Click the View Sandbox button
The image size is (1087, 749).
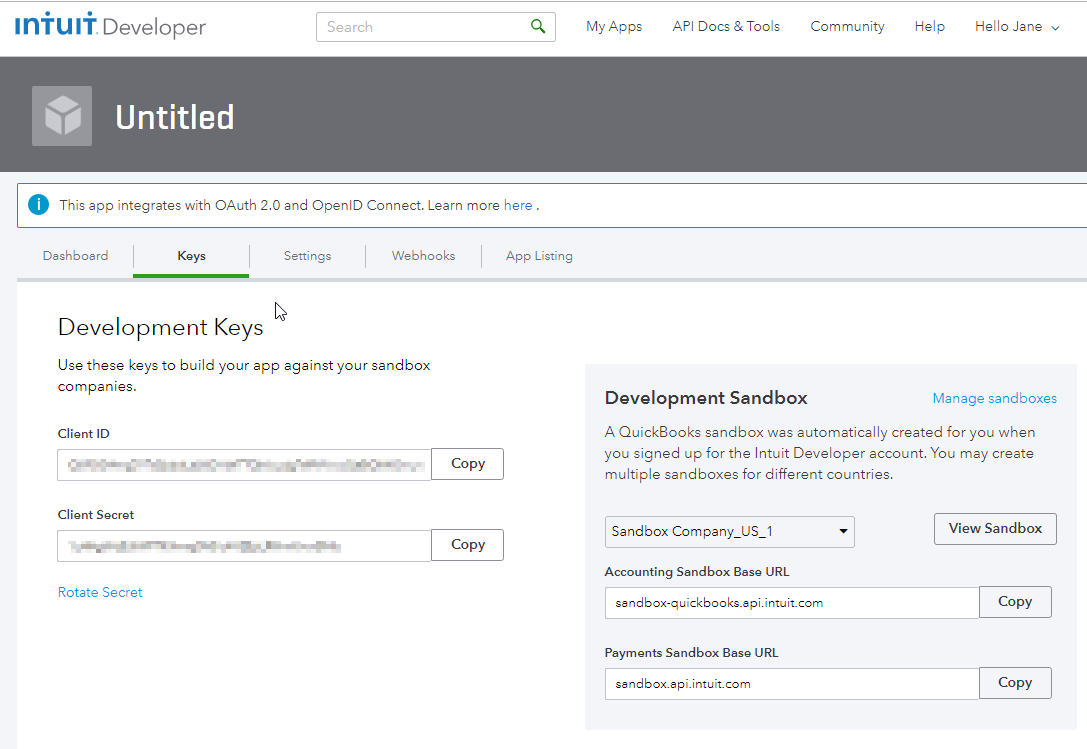pyautogui.click(x=995, y=529)
